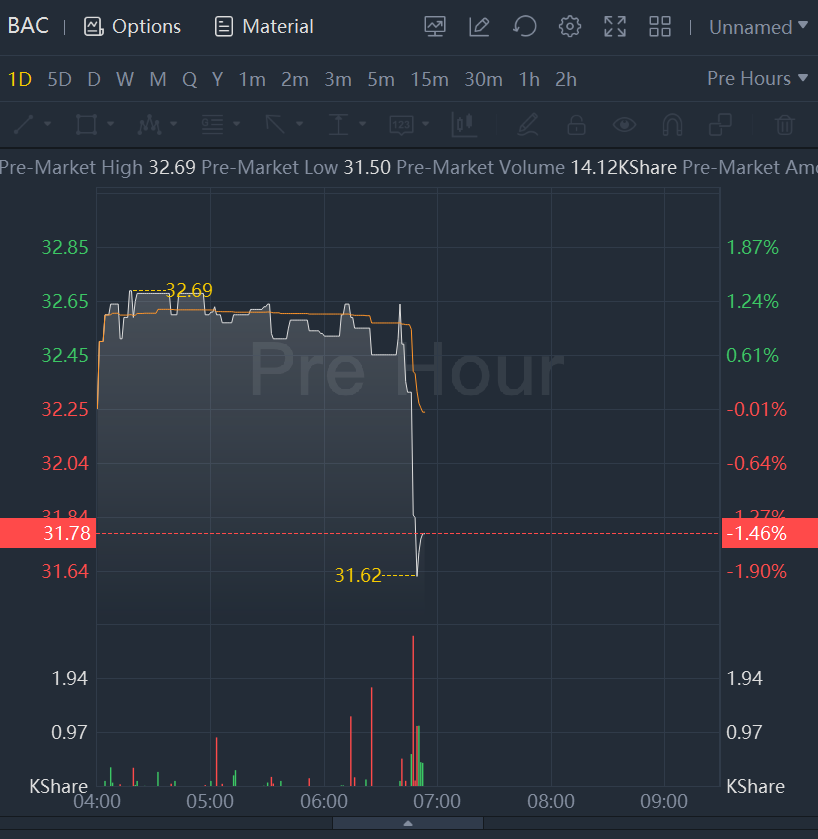Select the trend line drawing tool
Viewport: 818px width, 839px height.
tap(23, 125)
